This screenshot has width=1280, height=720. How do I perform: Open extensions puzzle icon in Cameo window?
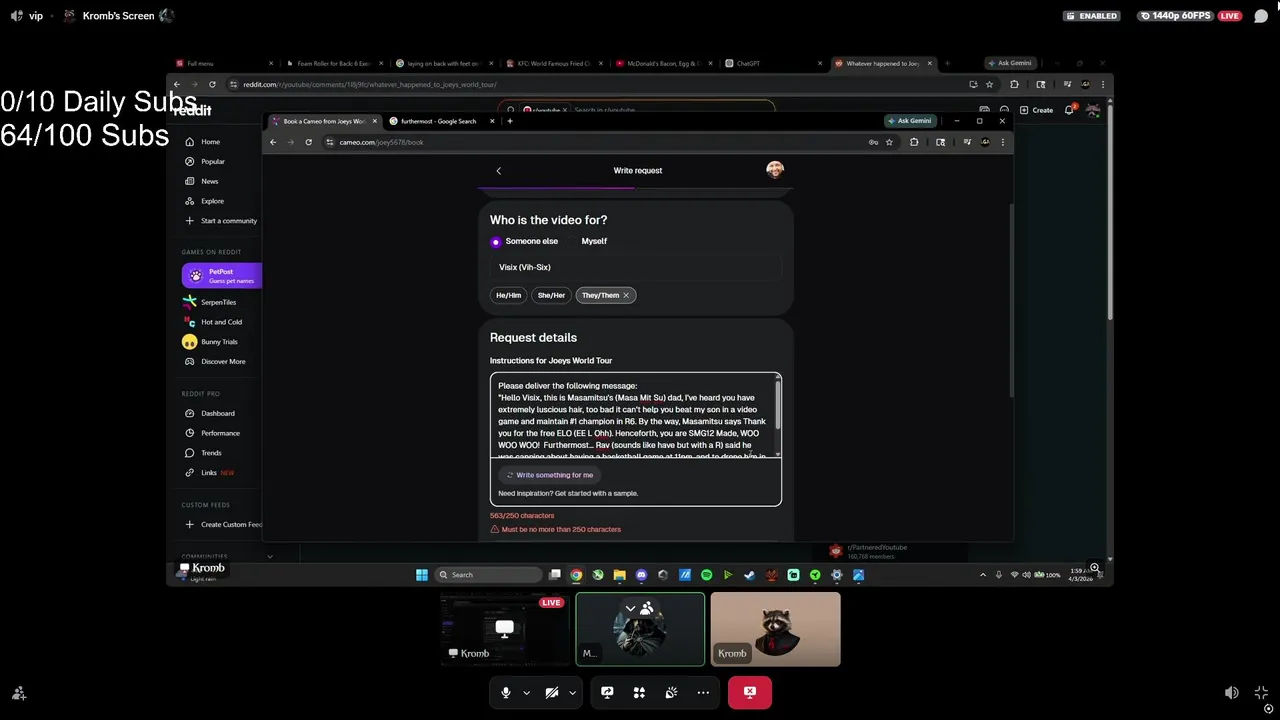pos(914,142)
